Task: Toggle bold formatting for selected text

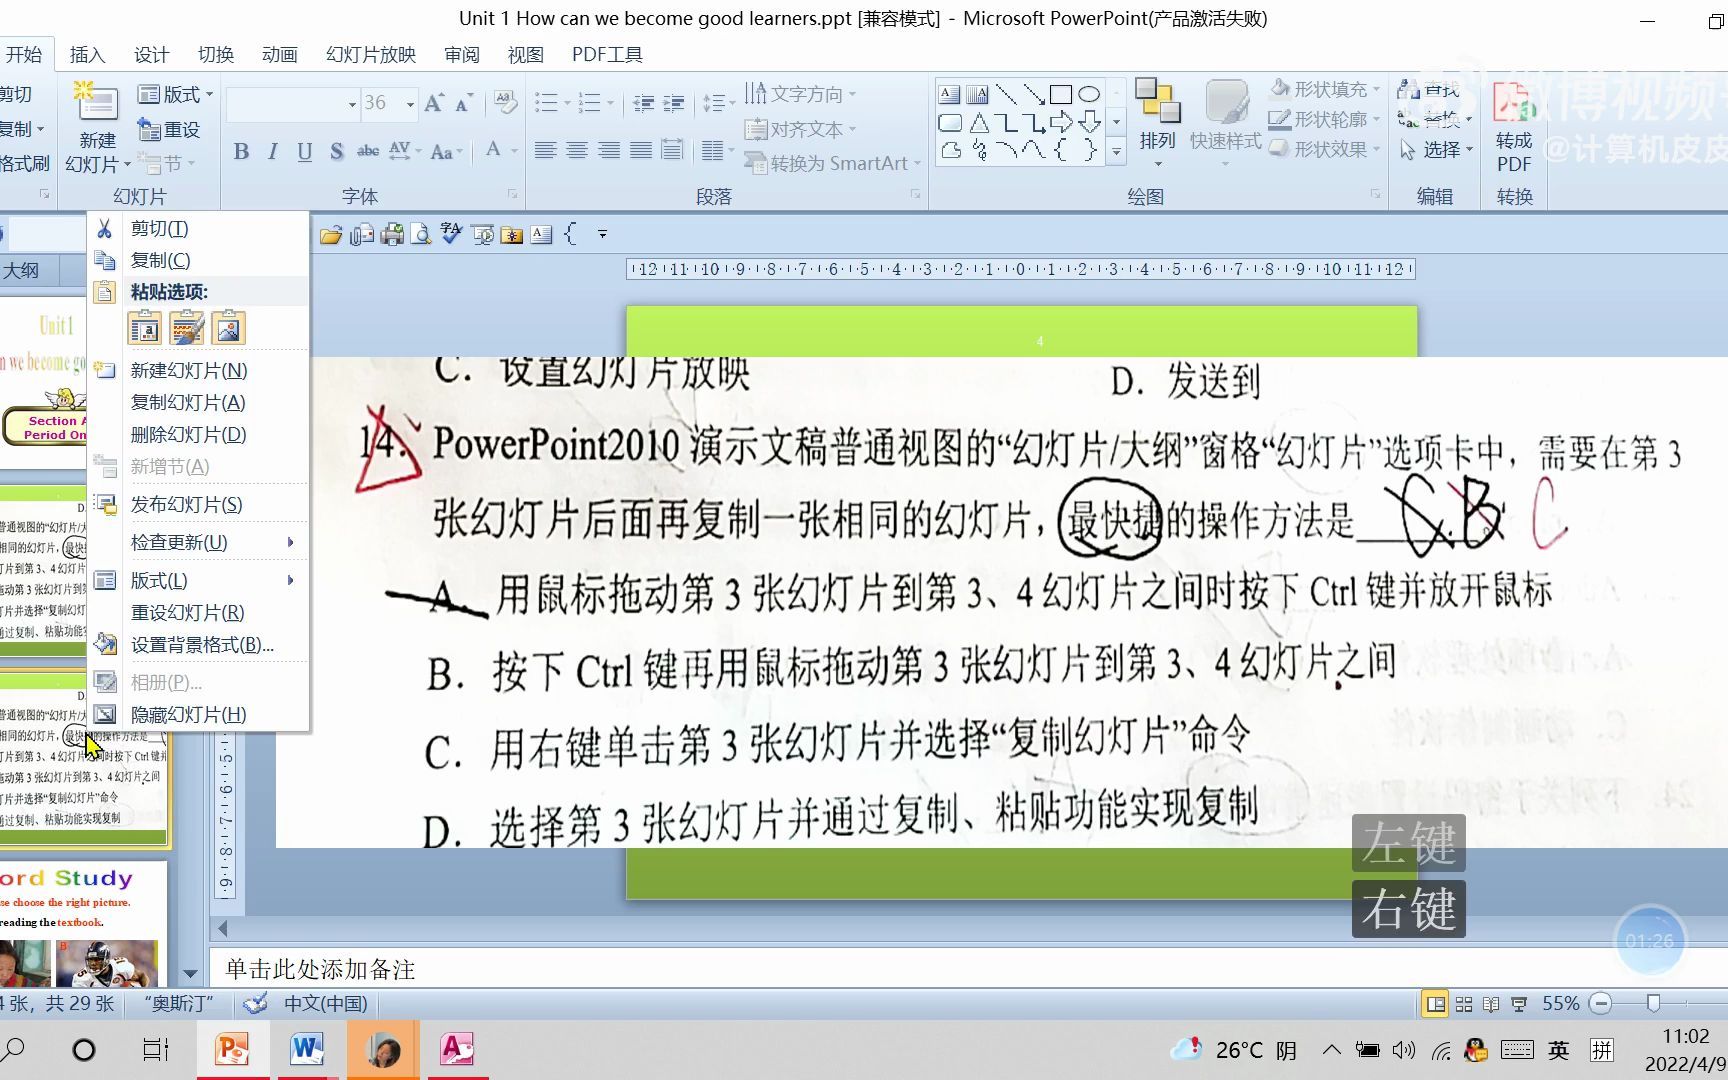Action: [240, 152]
